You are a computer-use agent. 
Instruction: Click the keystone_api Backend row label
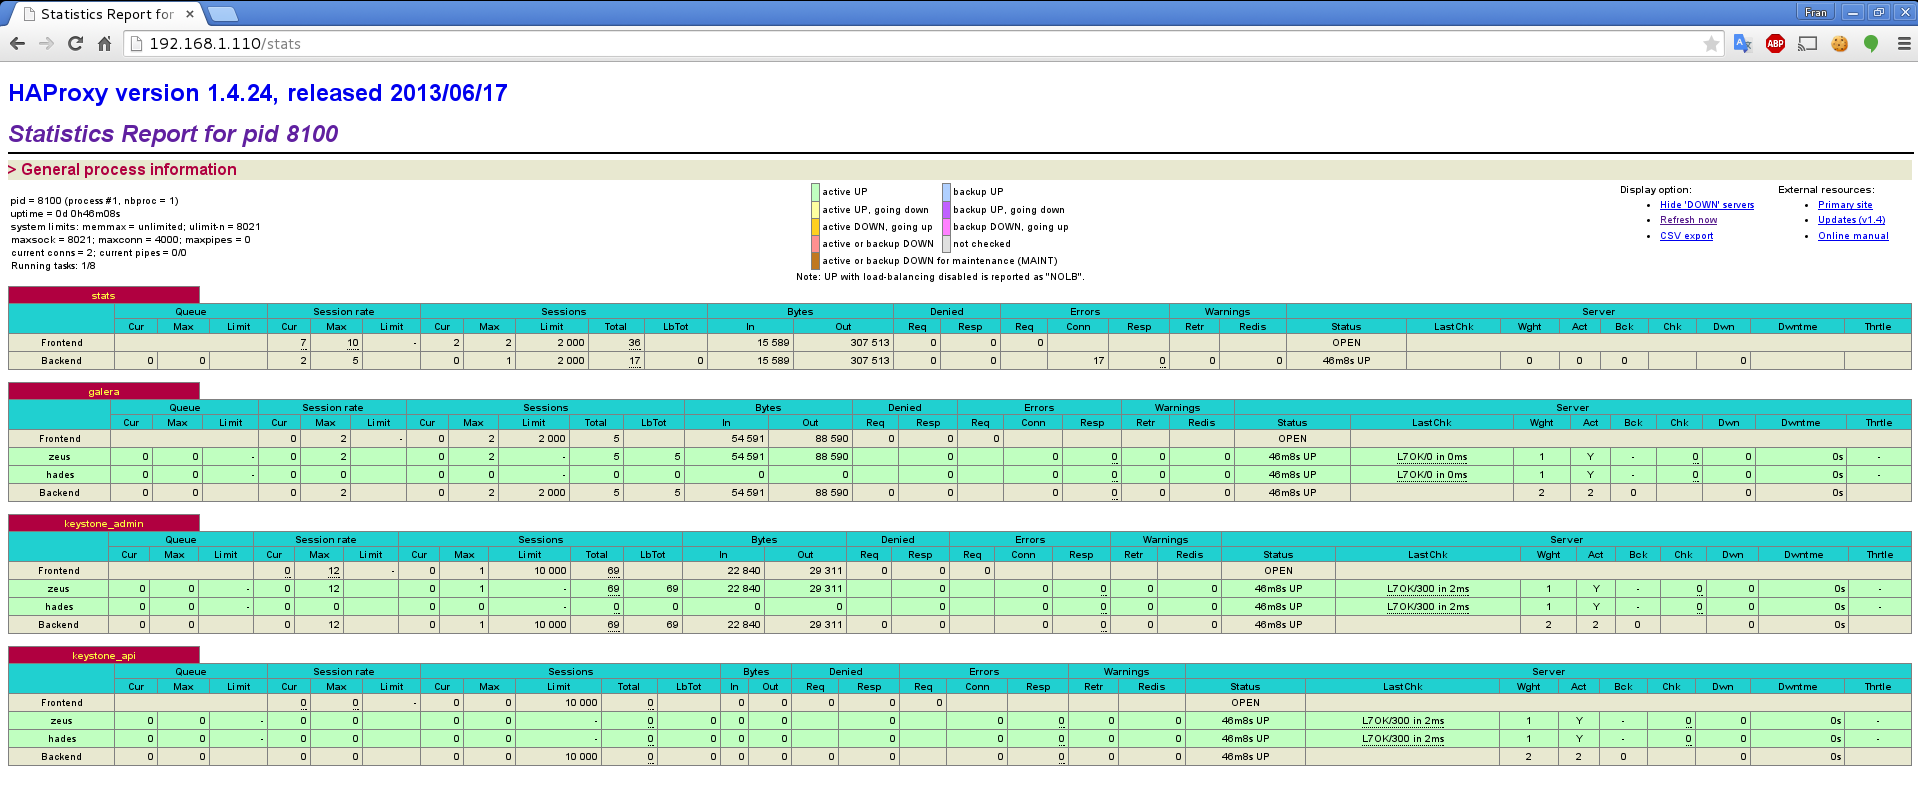(61, 757)
